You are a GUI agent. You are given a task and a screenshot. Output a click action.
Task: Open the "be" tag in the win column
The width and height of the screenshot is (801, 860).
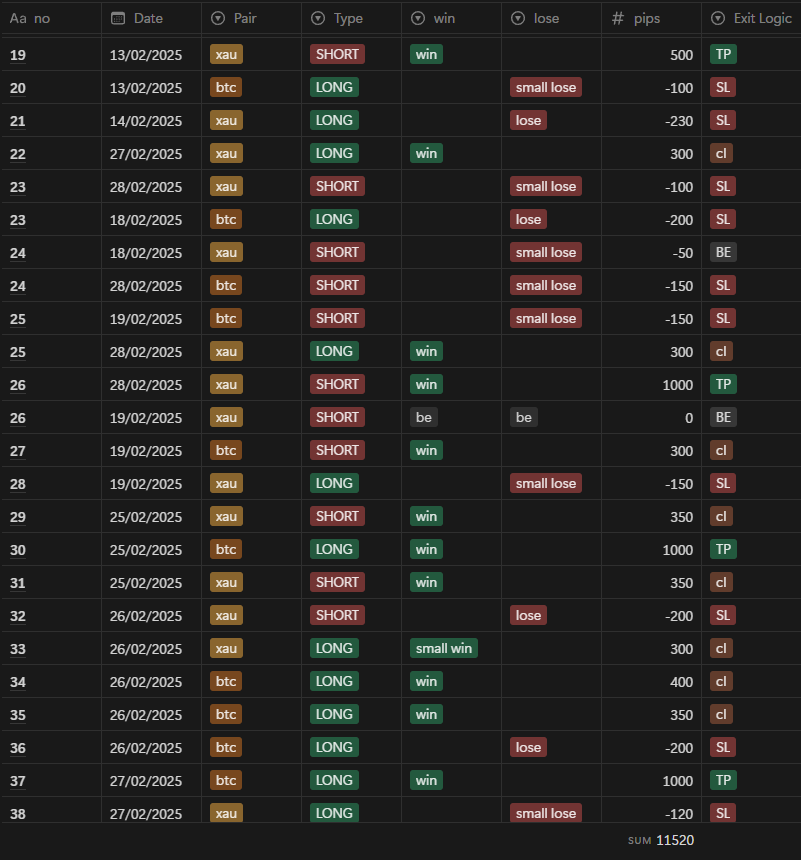click(424, 417)
